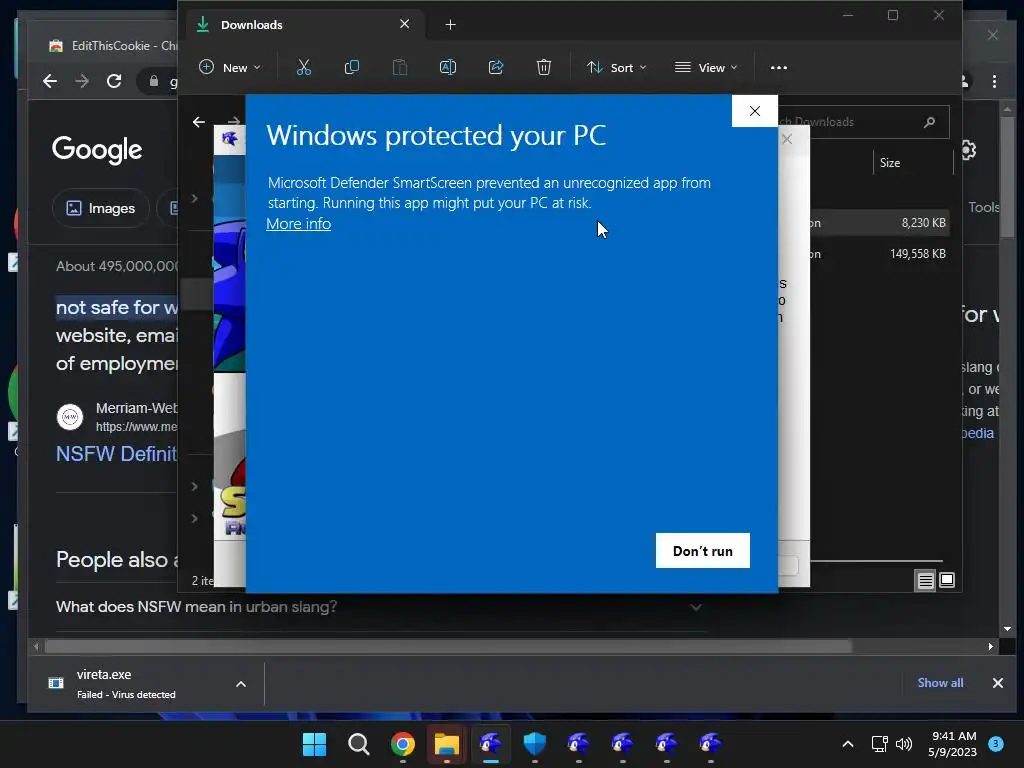Open Google search Tools
The width and height of the screenshot is (1024, 768).
coord(984,207)
